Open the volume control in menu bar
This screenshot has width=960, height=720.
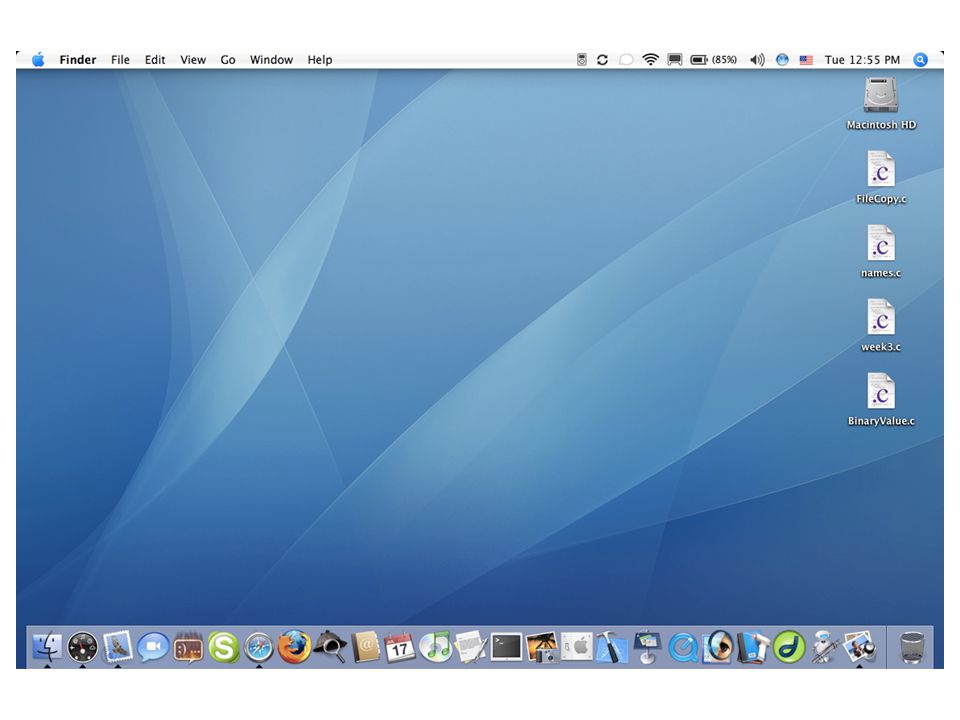pyautogui.click(x=757, y=59)
